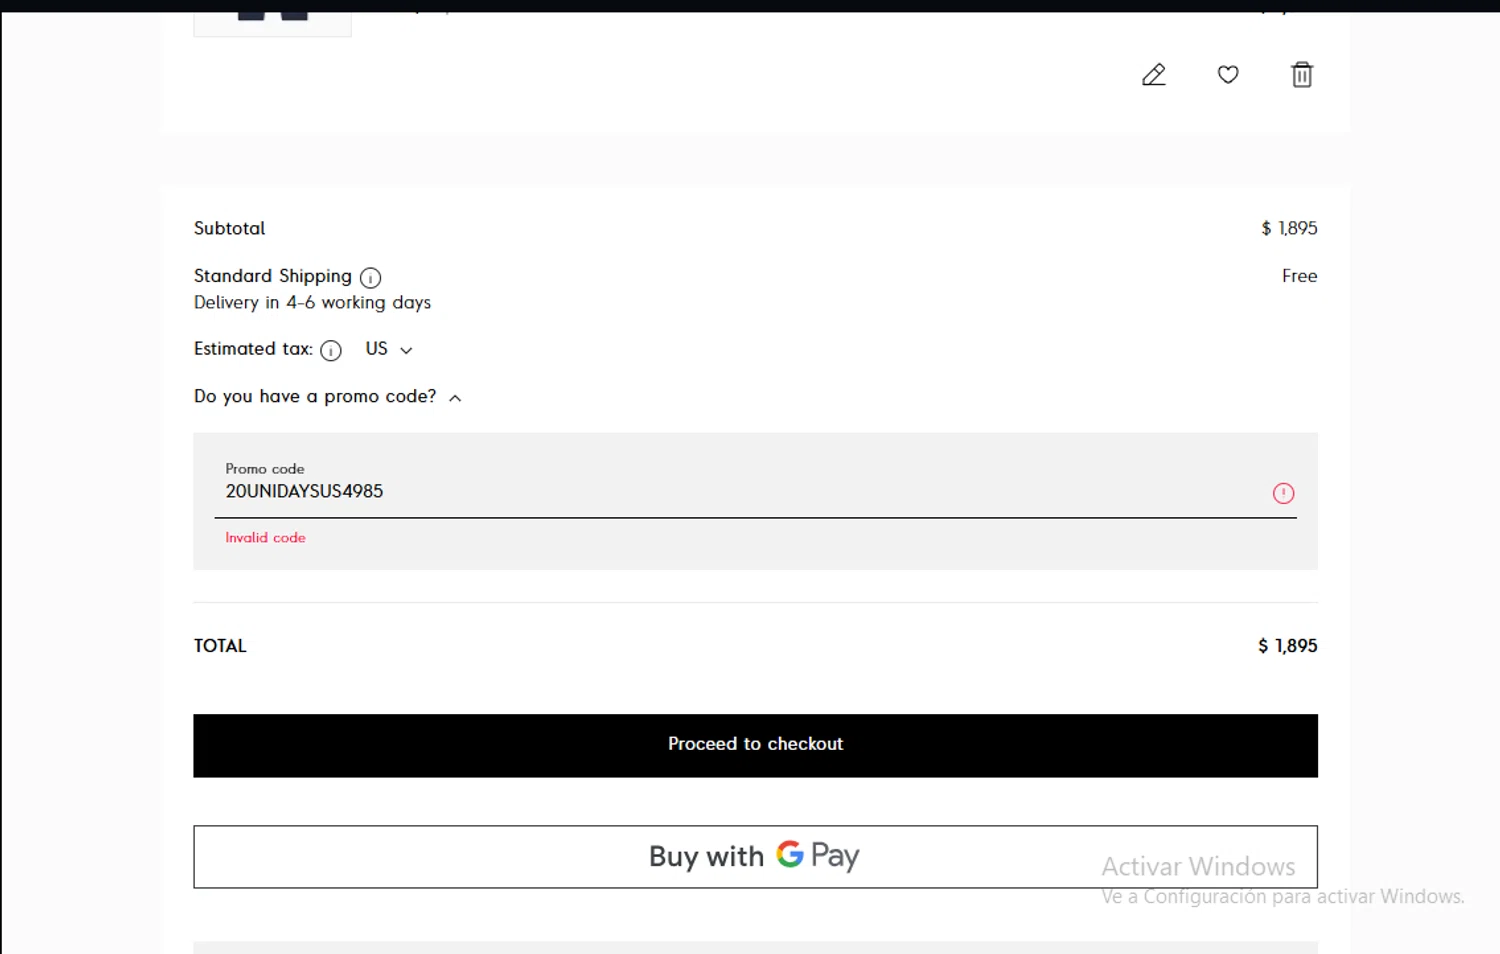Click Proceed to checkout button
The width and height of the screenshot is (1500, 954).
(755, 745)
